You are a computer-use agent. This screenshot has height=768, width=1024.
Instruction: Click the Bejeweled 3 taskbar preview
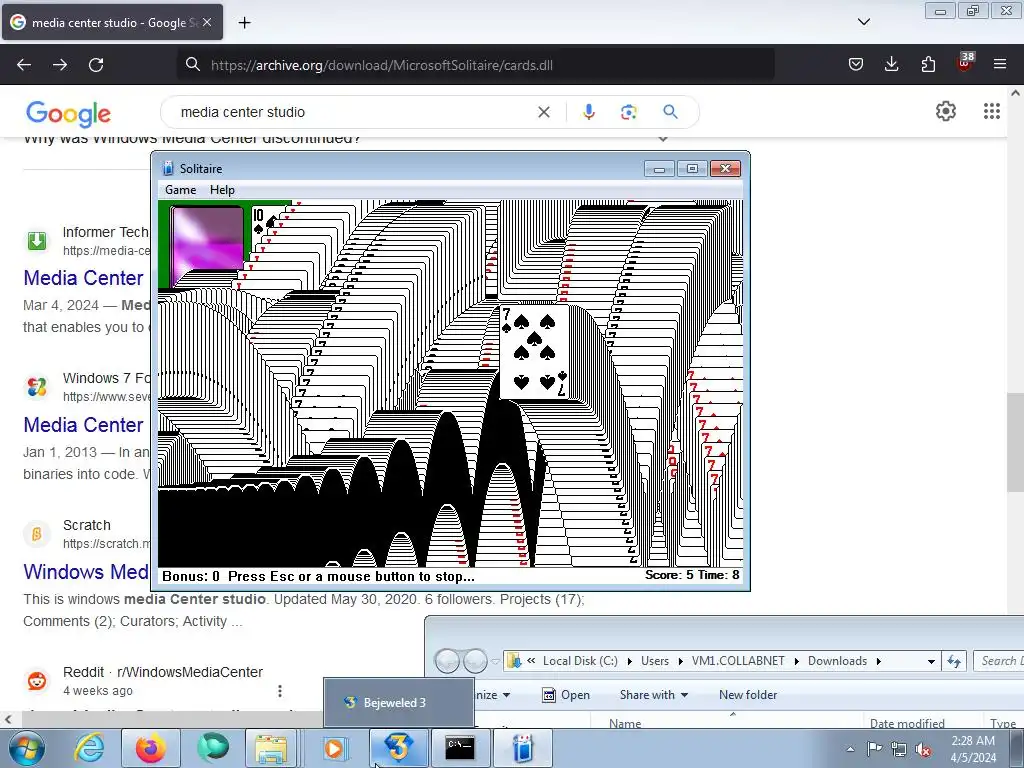[x=398, y=703]
